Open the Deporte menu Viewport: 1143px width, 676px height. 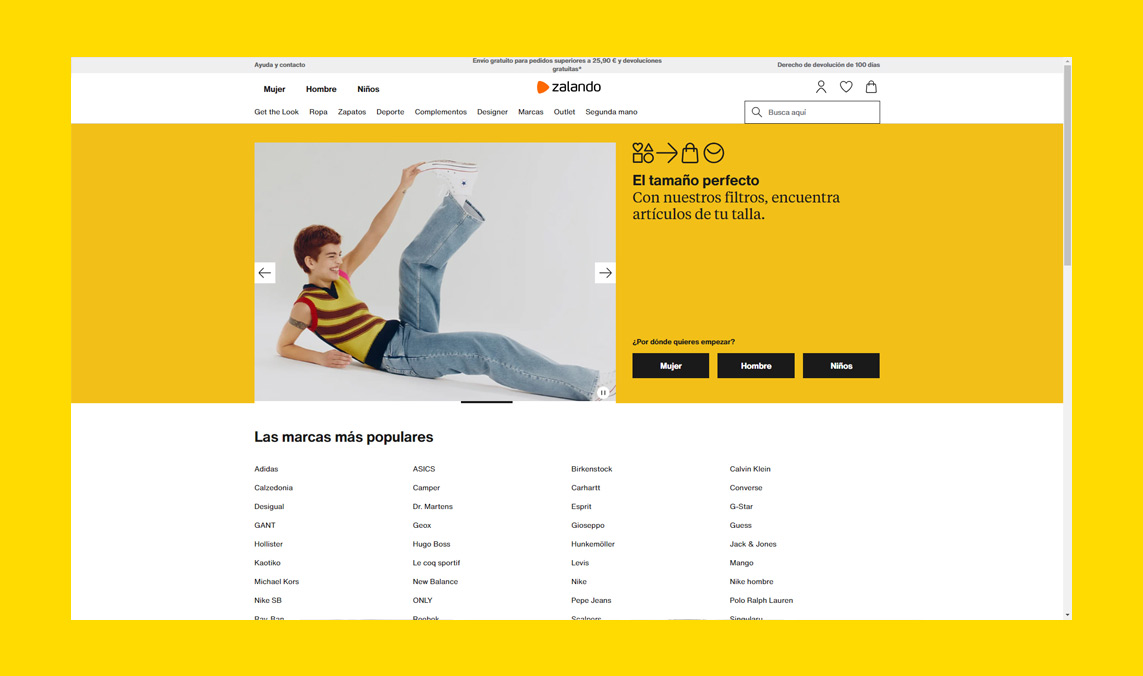tap(390, 112)
